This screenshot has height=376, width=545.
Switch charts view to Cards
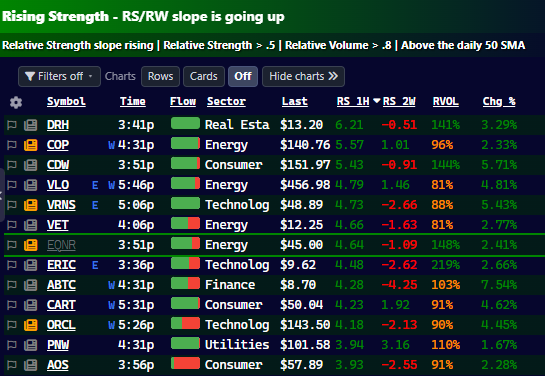[204, 76]
